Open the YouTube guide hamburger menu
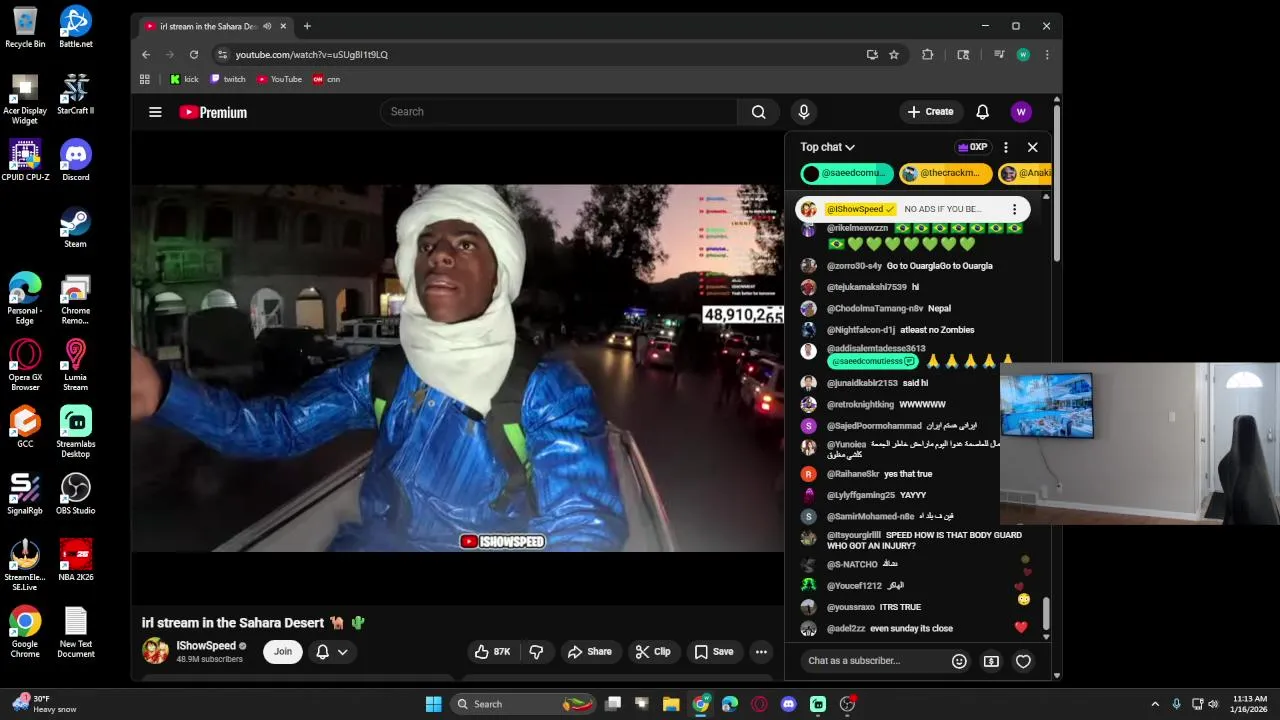Image resolution: width=1280 pixels, height=720 pixels. 155,112
